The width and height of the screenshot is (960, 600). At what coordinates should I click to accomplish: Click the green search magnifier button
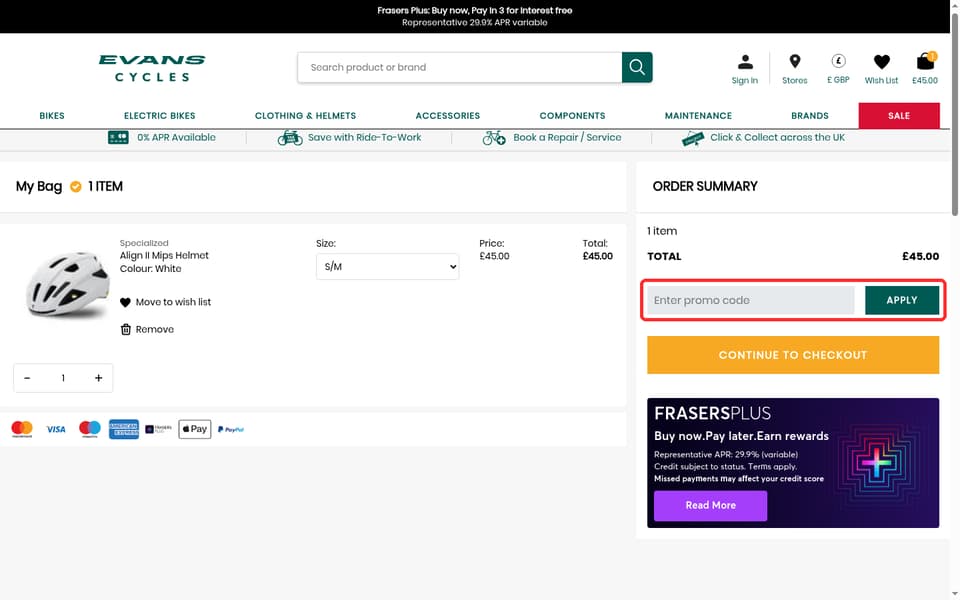(x=637, y=67)
